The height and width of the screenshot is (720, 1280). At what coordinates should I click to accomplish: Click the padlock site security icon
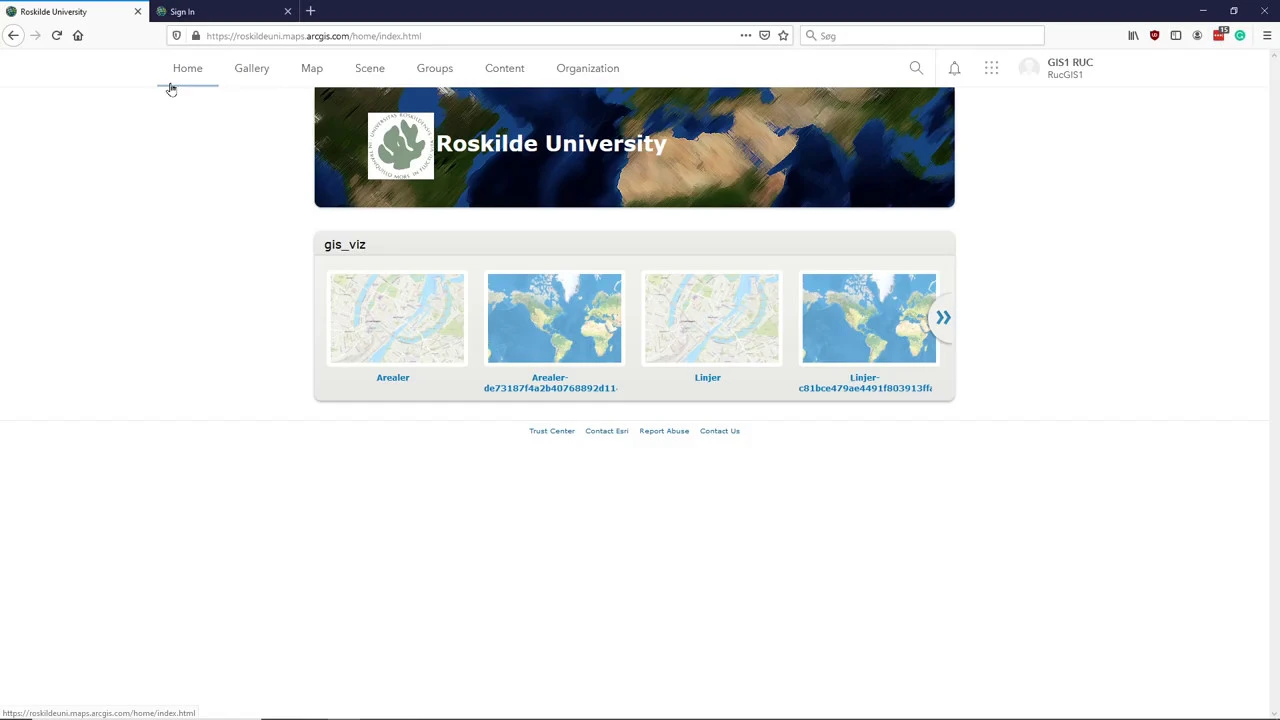pyautogui.click(x=195, y=36)
